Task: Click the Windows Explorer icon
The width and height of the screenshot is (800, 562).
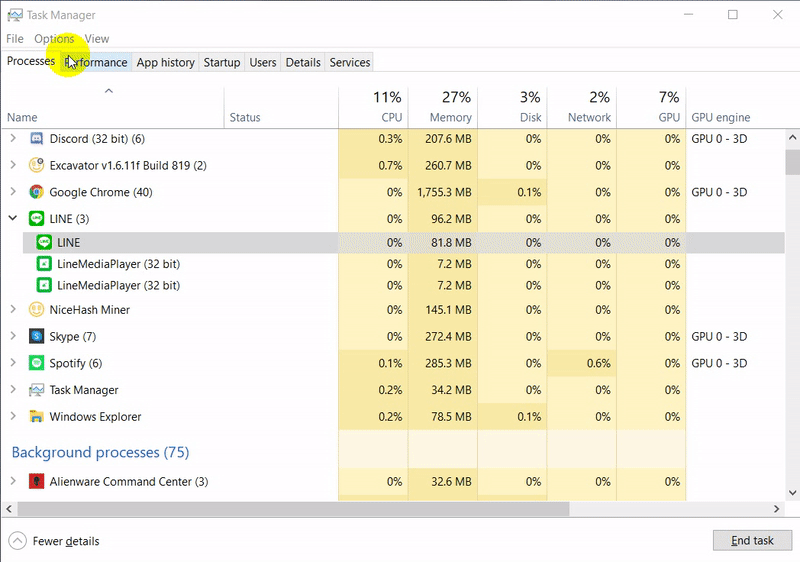Action: [37, 417]
